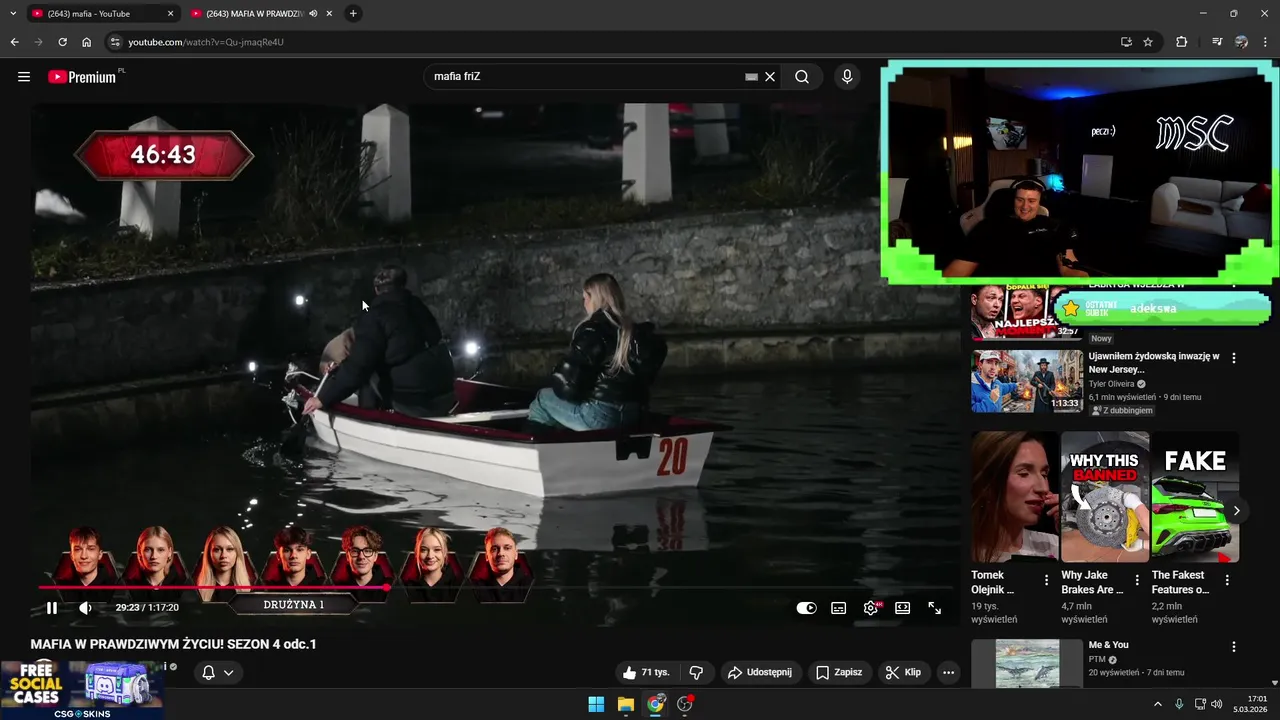Bookmark this page with star icon
This screenshot has width=1280, height=720.
(x=1148, y=42)
